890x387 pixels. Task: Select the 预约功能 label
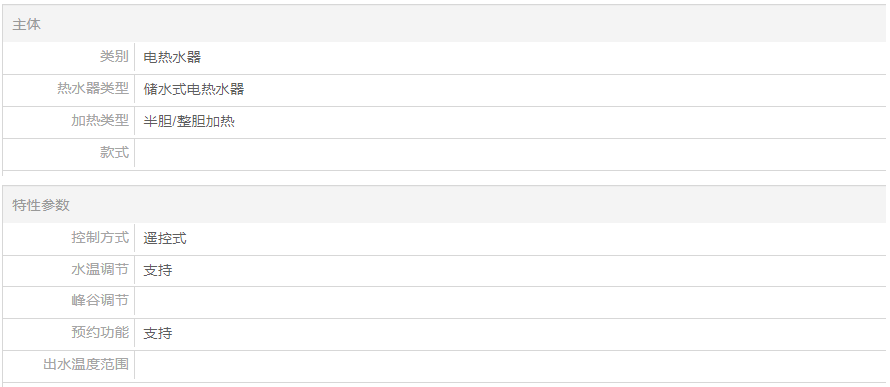point(100,332)
